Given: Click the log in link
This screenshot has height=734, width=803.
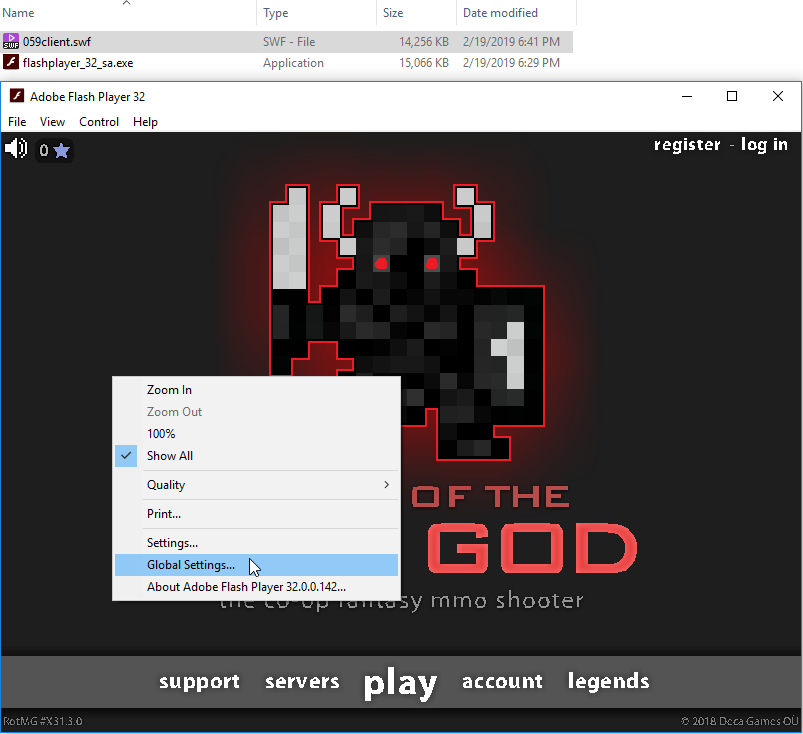Looking at the screenshot, I should point(764,145).
